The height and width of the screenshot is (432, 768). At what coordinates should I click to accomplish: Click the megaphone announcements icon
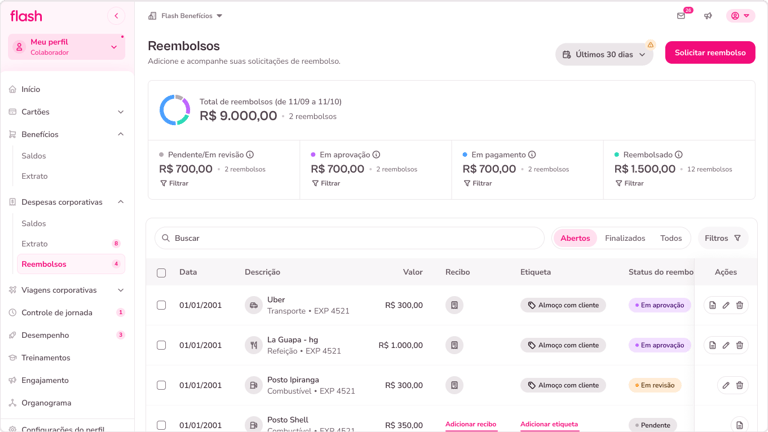click(708, 16)
